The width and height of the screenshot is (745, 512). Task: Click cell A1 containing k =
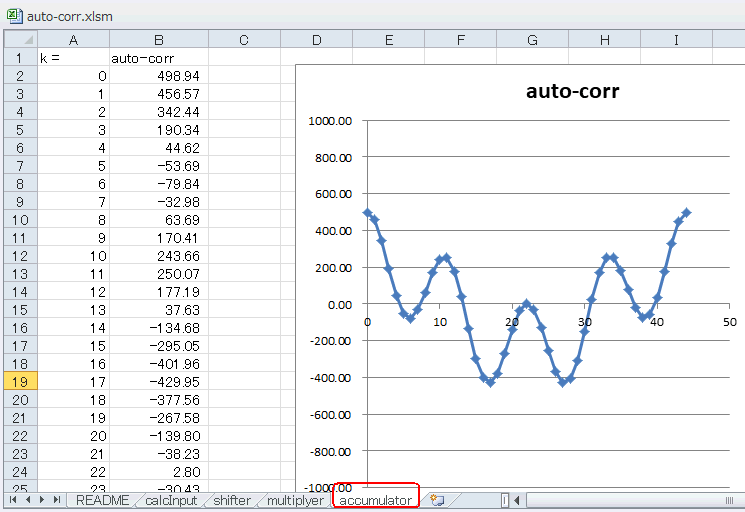pyautogui.click(x=74, y=57)
